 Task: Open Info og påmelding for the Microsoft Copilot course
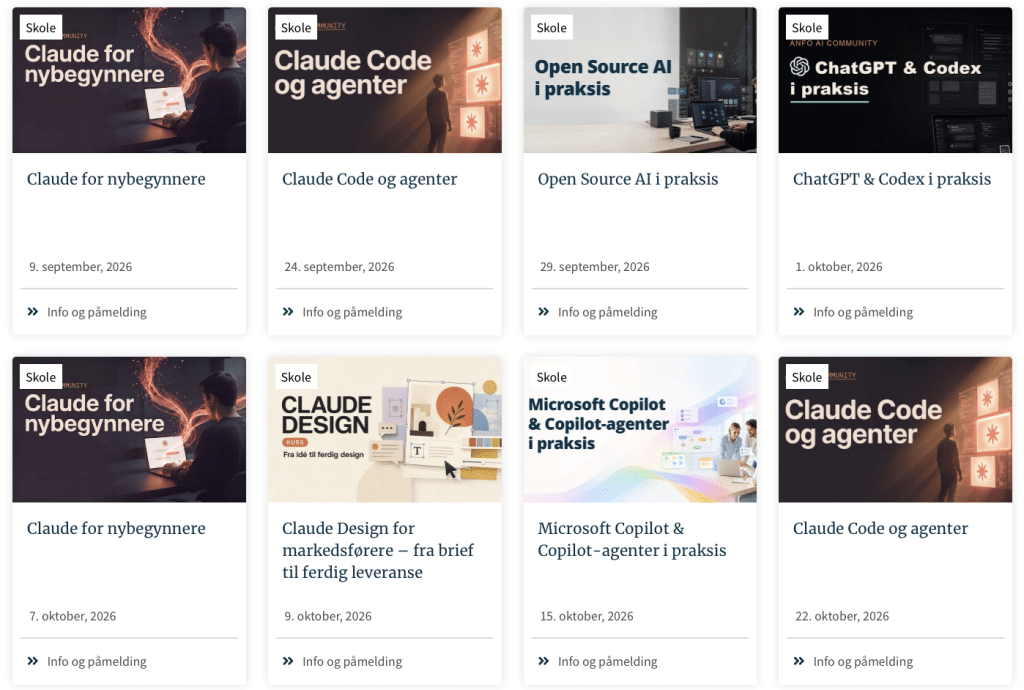[x=607, y=661]
